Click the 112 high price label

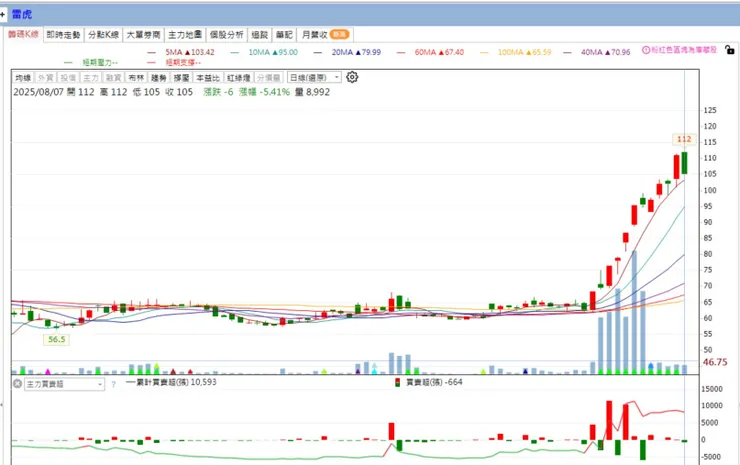[684, 139]
